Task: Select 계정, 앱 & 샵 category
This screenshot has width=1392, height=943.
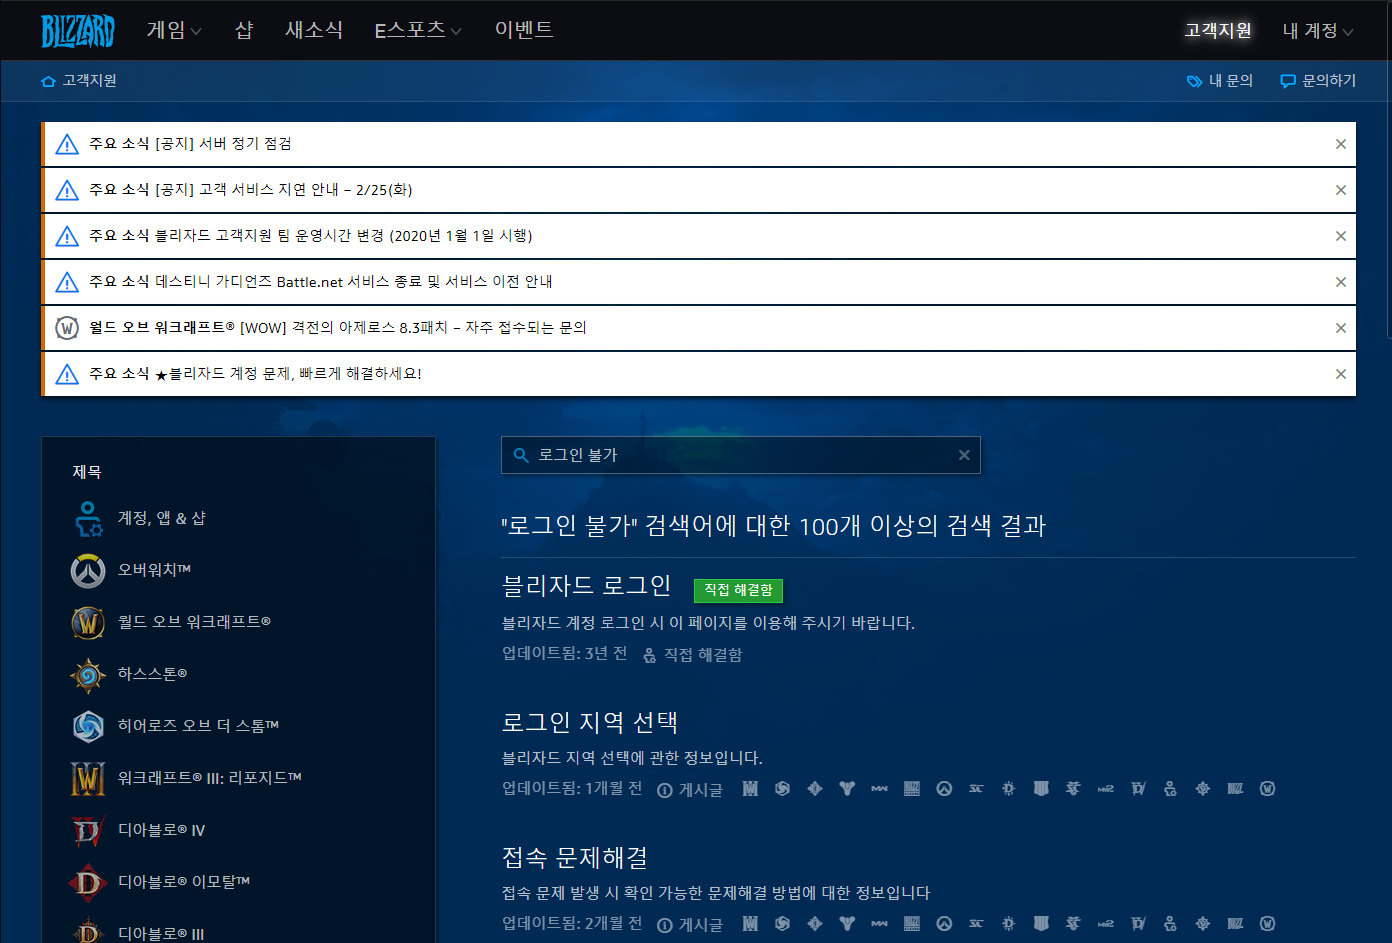Action: [139, 518]
